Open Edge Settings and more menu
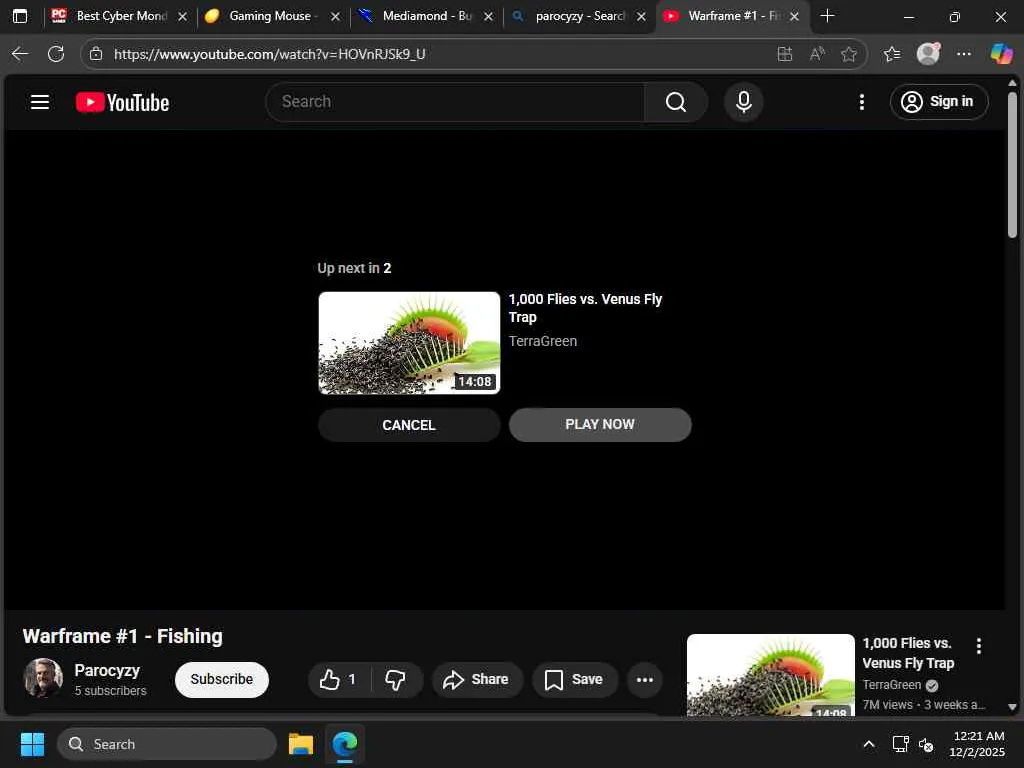 click(964, 54)
